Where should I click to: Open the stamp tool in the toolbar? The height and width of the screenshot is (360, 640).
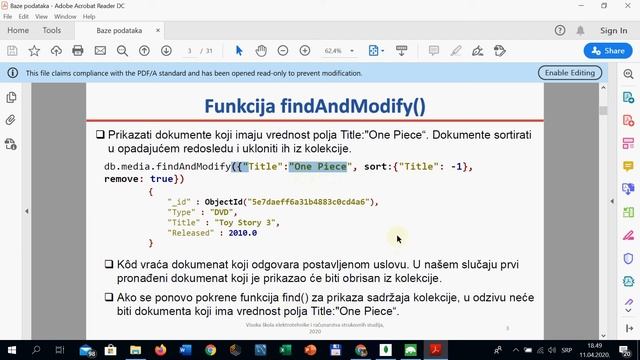(x=500, y=51)
